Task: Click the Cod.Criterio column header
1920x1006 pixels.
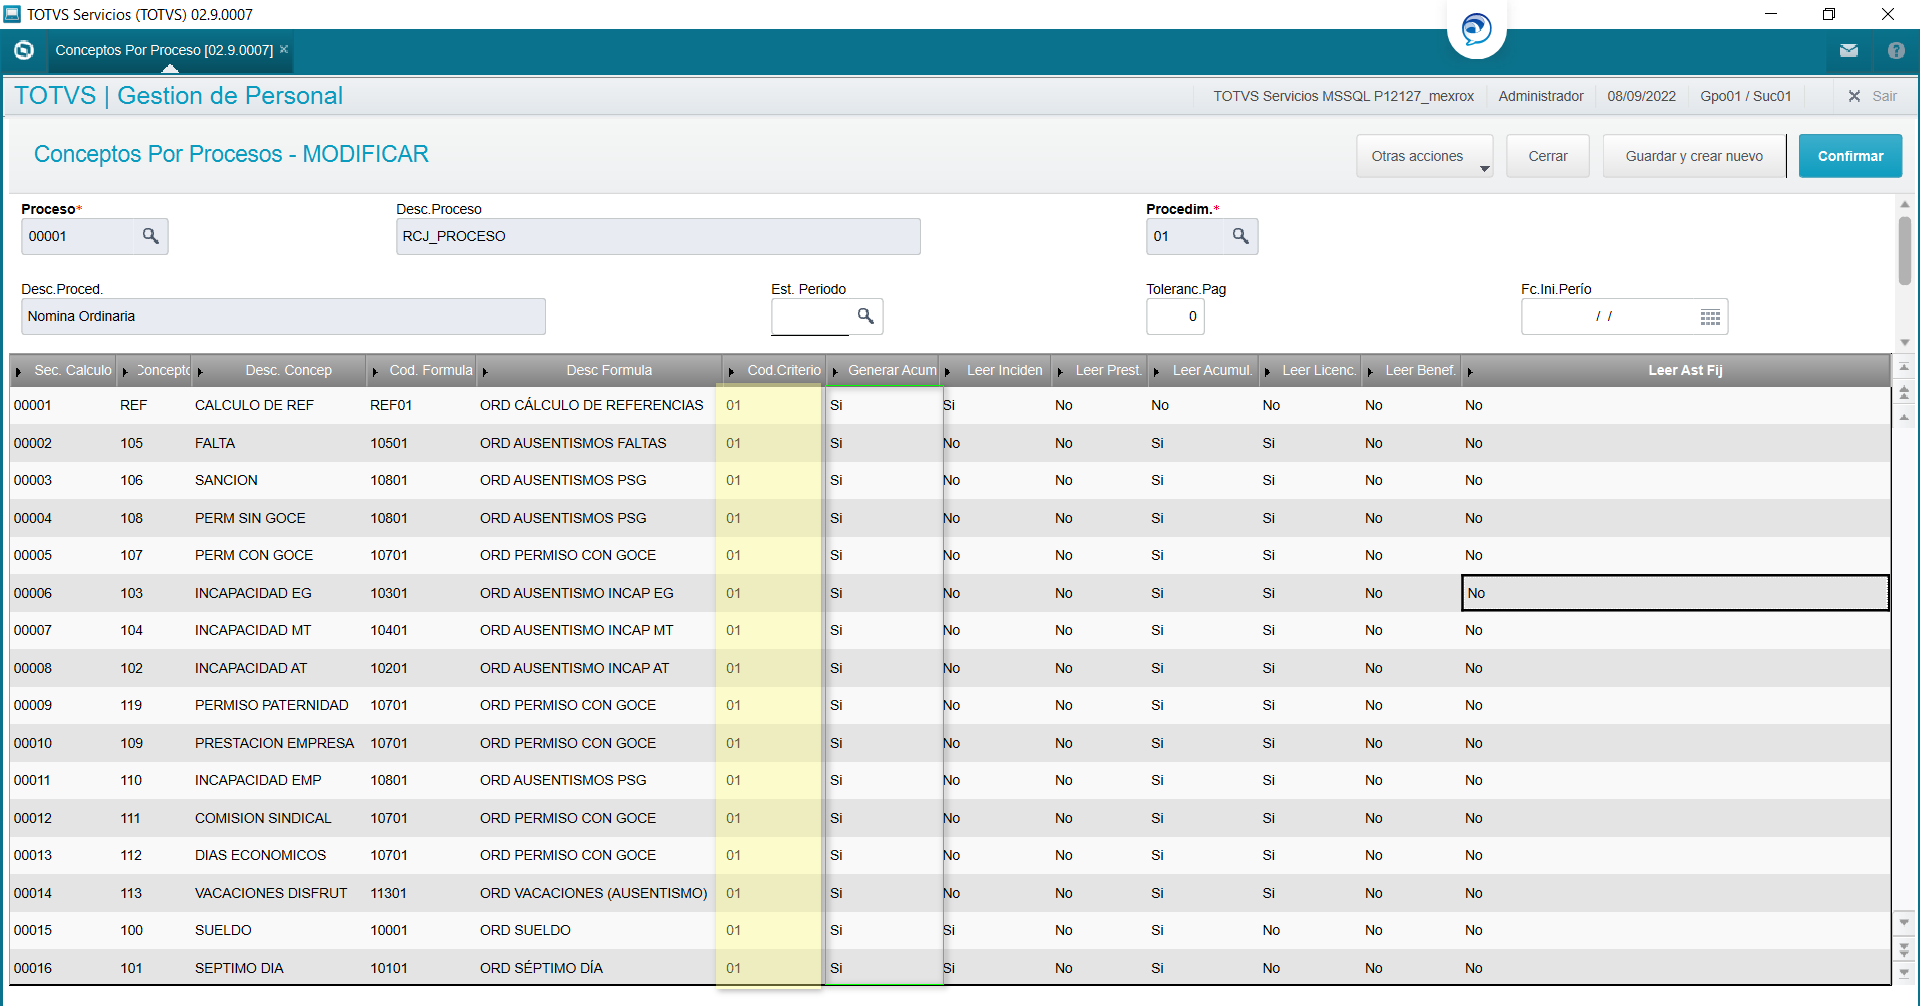Action: (783, 370)
